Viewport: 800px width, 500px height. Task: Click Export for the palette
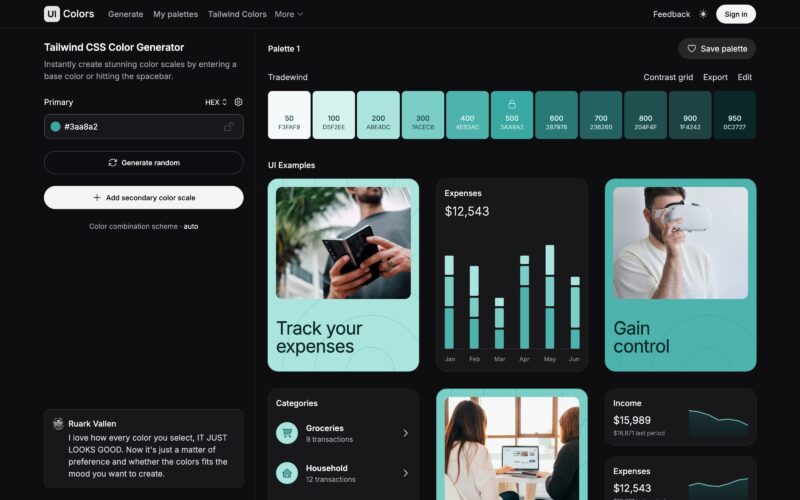click(x=715, y=77)
